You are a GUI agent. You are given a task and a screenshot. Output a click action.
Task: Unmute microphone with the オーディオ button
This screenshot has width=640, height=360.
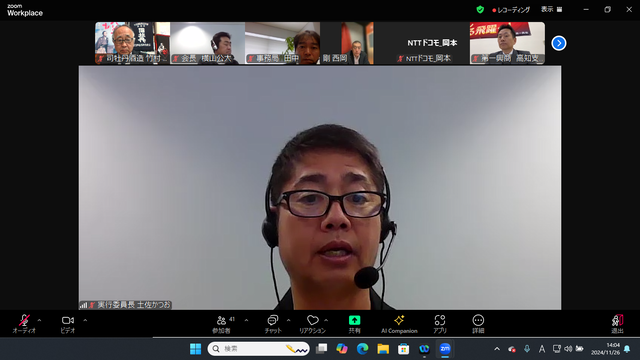click(x=24, y=324)
